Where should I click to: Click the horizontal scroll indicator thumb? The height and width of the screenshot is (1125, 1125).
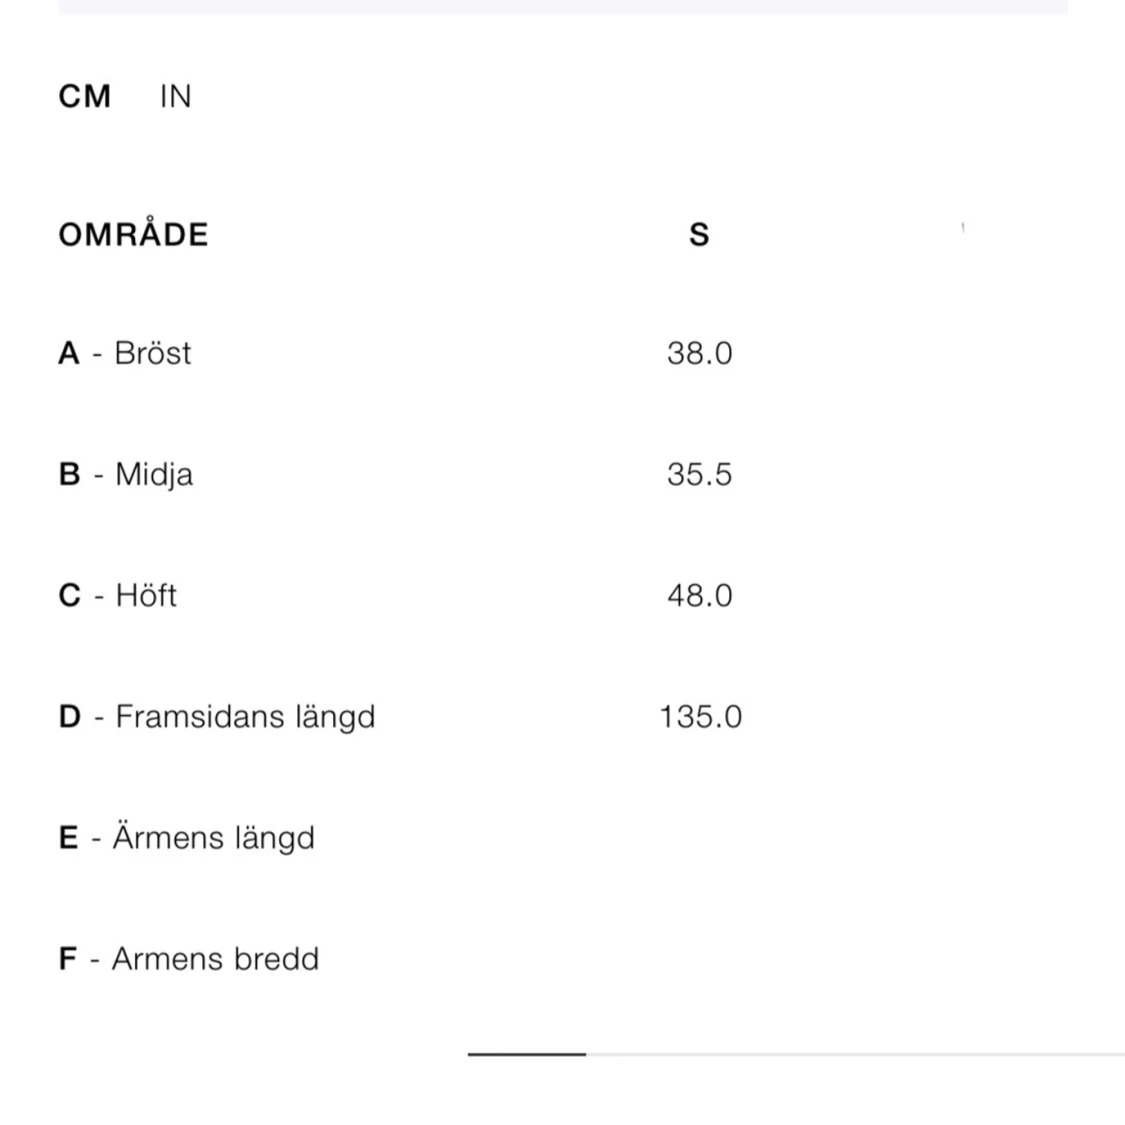point(527,1054)
